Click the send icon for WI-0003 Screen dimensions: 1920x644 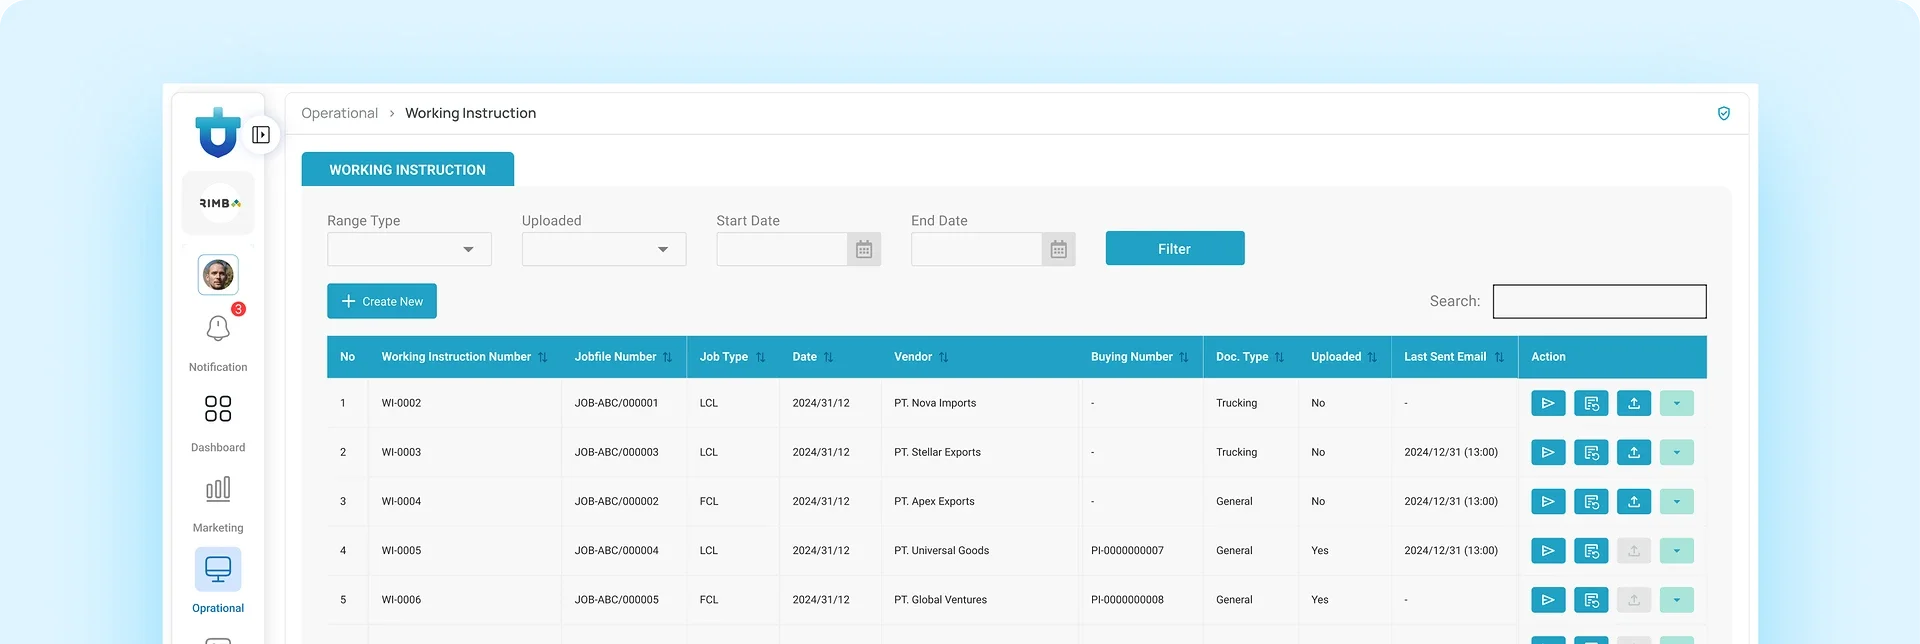click(1548, 452)
